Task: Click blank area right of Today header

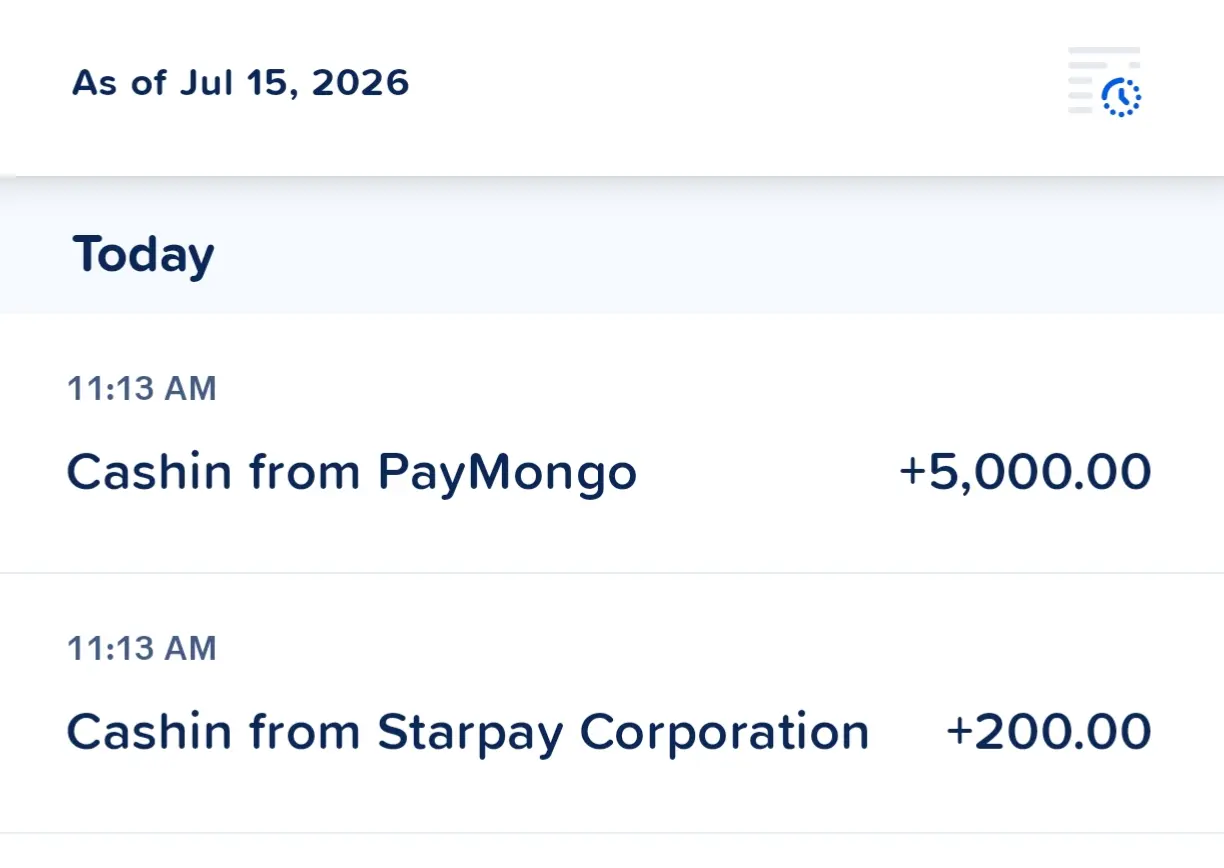Action: 720,254
